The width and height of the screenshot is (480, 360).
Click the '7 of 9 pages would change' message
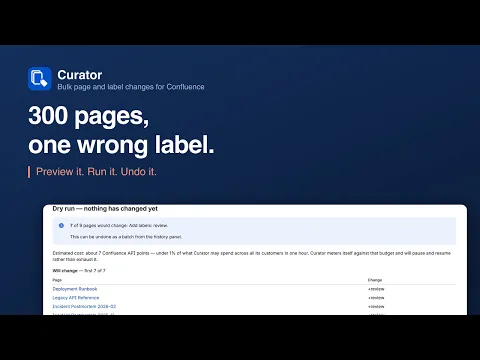pos(119,226)
